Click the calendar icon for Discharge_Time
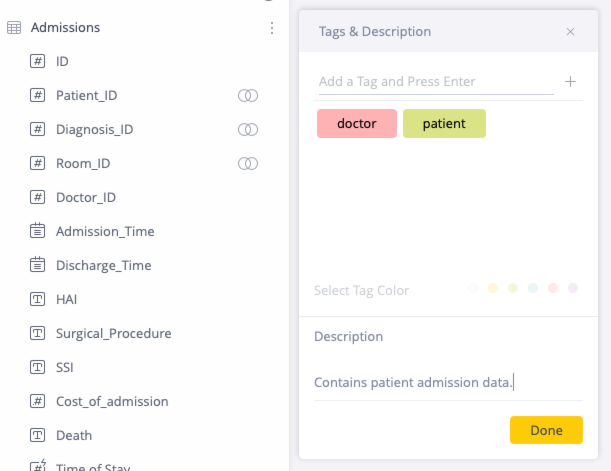This screenshot has width=611, height=471. point(37,265)
